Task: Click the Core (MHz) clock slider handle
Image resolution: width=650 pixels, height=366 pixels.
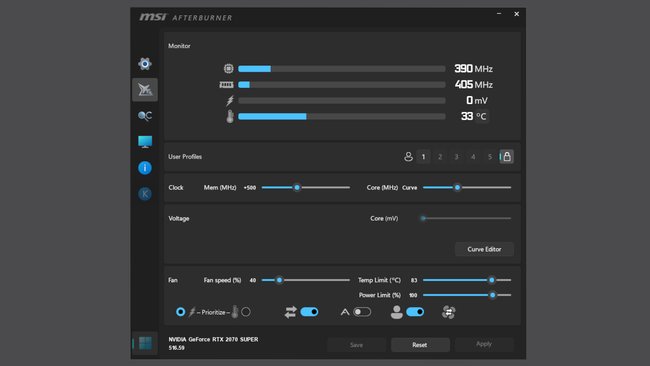Action: point(457,187)
